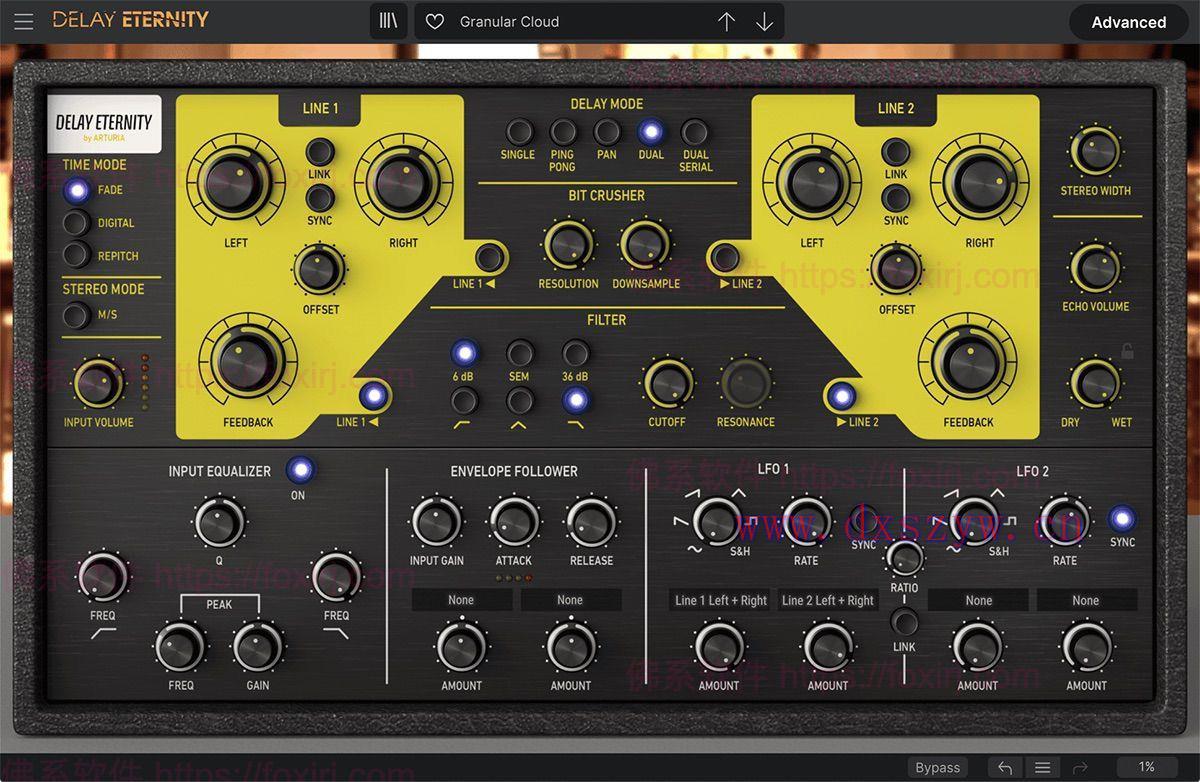Collapse the Advanced panel
1200x782 pixels.
1128,22
